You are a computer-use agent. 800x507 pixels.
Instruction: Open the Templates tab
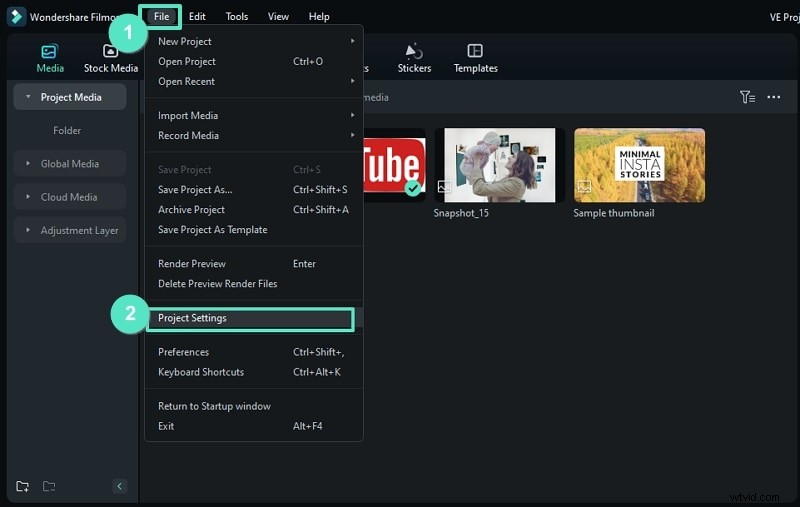point(476,58)
